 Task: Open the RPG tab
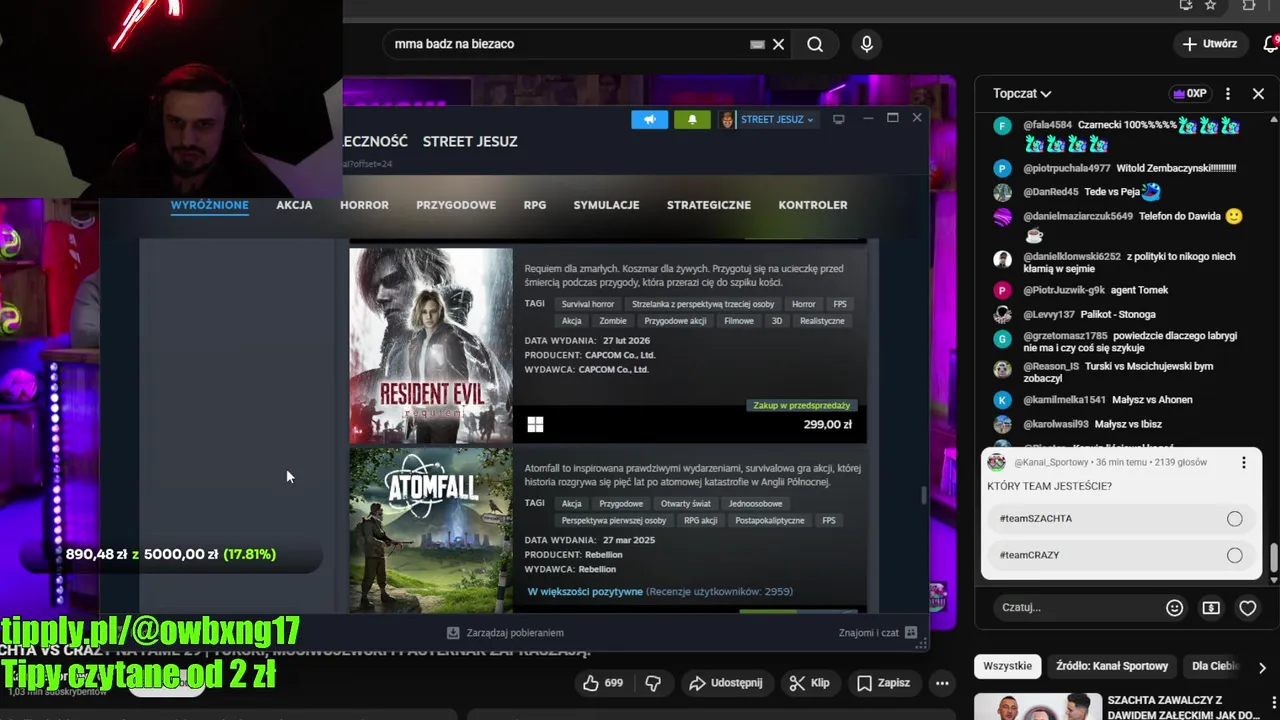point(535,205)
